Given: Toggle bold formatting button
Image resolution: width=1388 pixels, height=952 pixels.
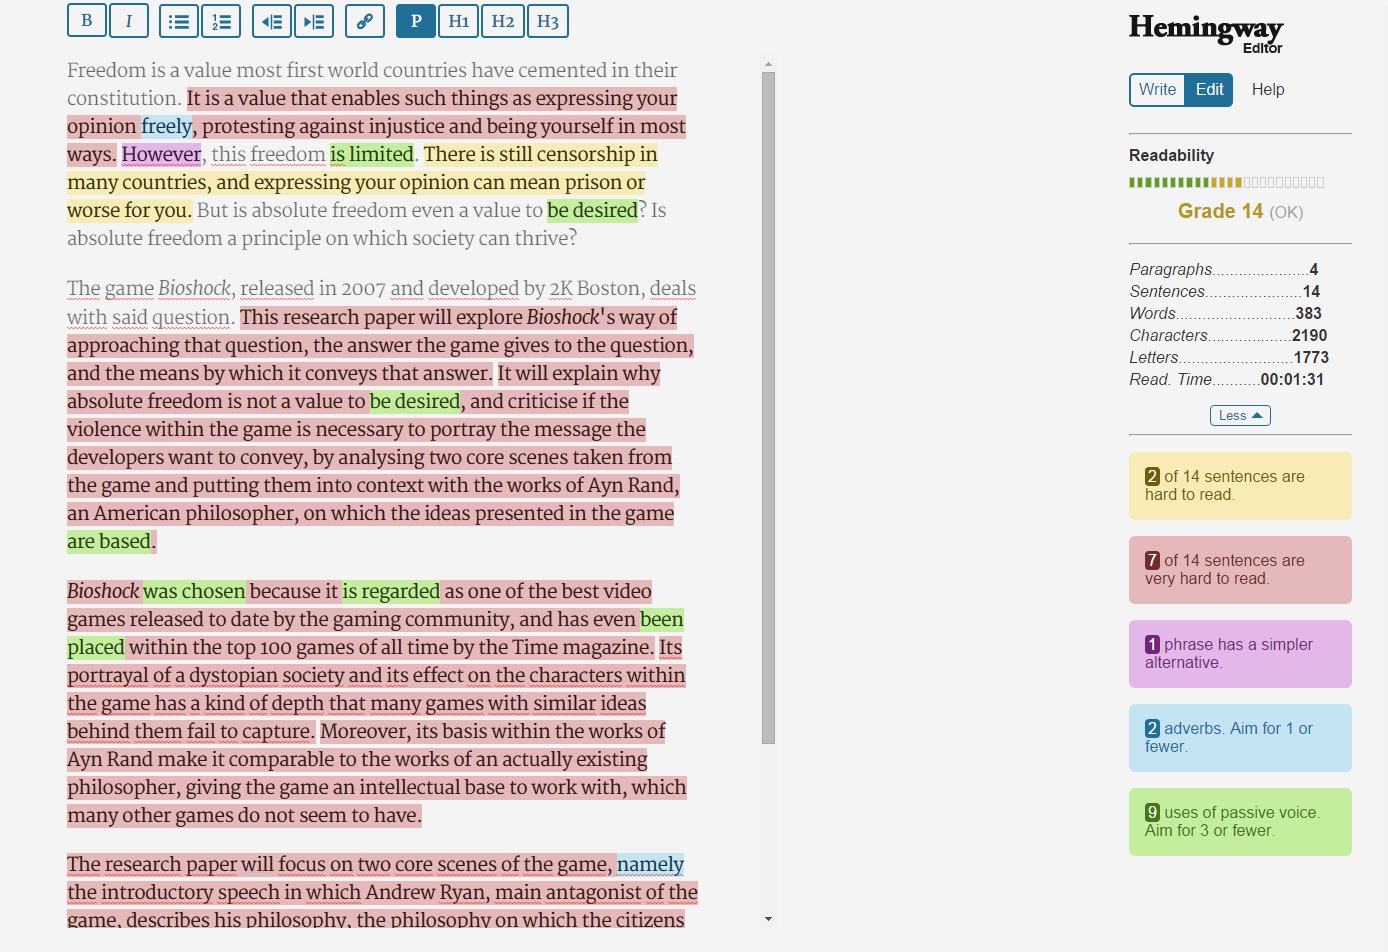Looking at the screenshot, I should tap(87, 20).
